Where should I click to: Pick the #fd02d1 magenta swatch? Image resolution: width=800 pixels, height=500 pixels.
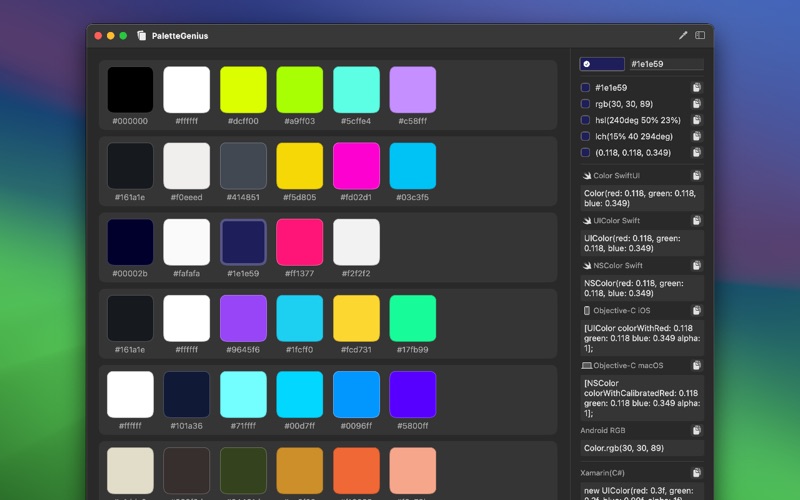coord(356,166)
